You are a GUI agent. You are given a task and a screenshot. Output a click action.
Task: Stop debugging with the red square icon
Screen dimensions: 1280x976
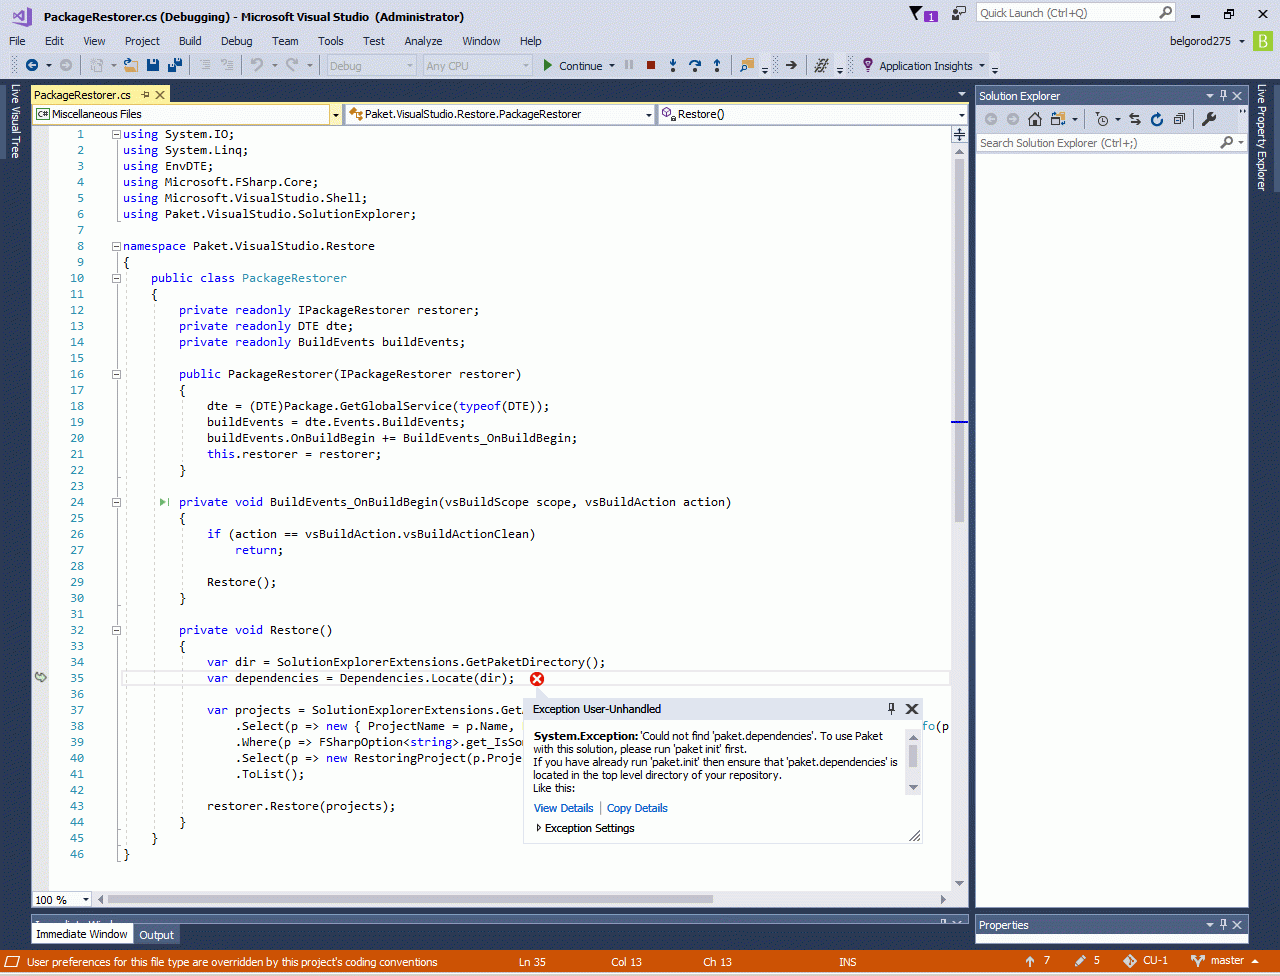click(651, 66)
